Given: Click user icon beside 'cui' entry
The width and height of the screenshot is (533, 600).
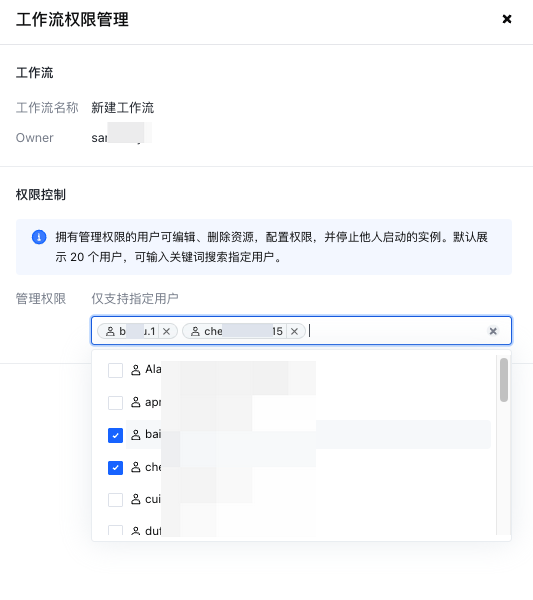Looking at the screenshot, I should click(x=136, y=499).
